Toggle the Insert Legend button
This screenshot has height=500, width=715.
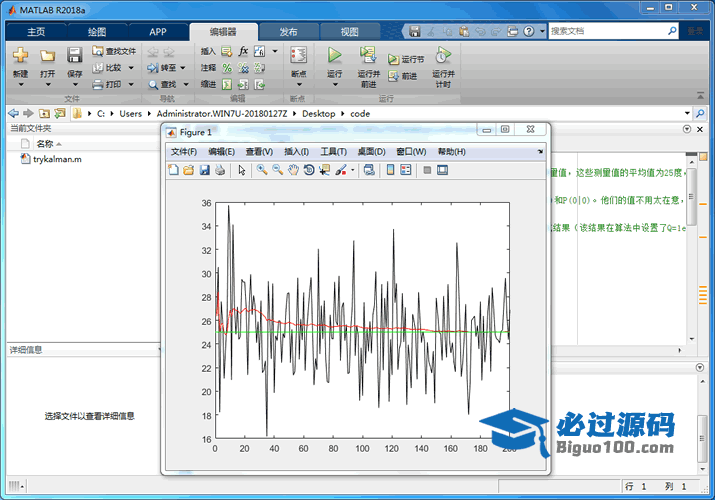click(x=406, y=170)
